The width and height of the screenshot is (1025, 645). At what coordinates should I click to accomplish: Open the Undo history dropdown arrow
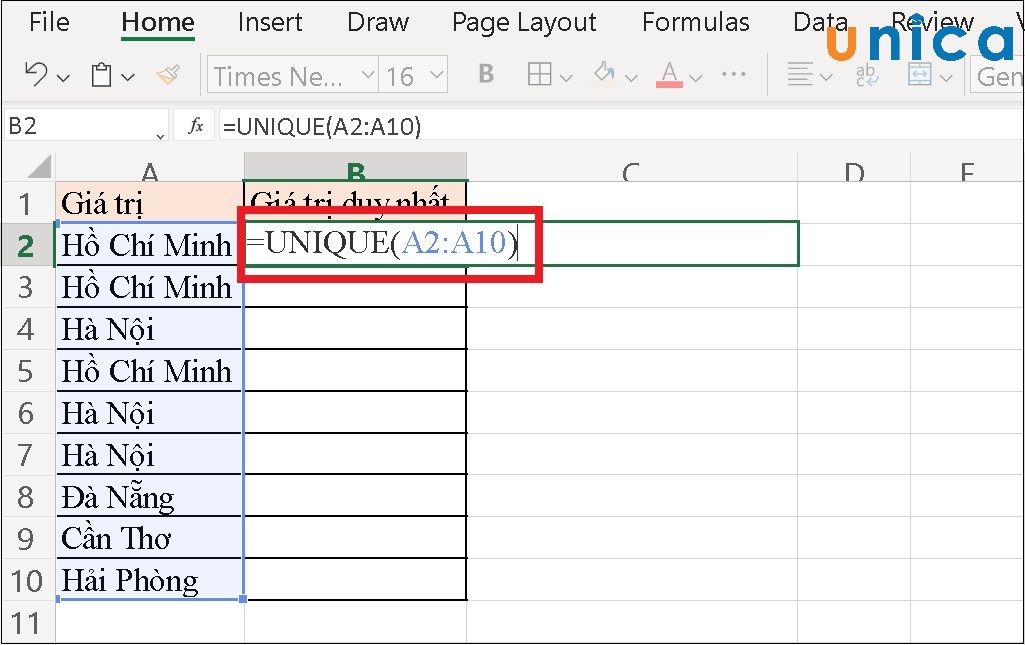(x=63, y=78)
